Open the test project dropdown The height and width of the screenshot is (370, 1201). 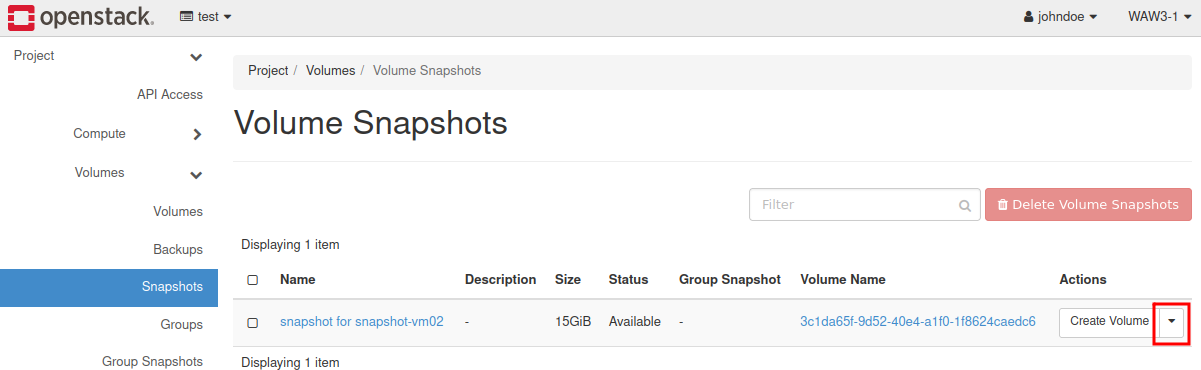[206, 17]
